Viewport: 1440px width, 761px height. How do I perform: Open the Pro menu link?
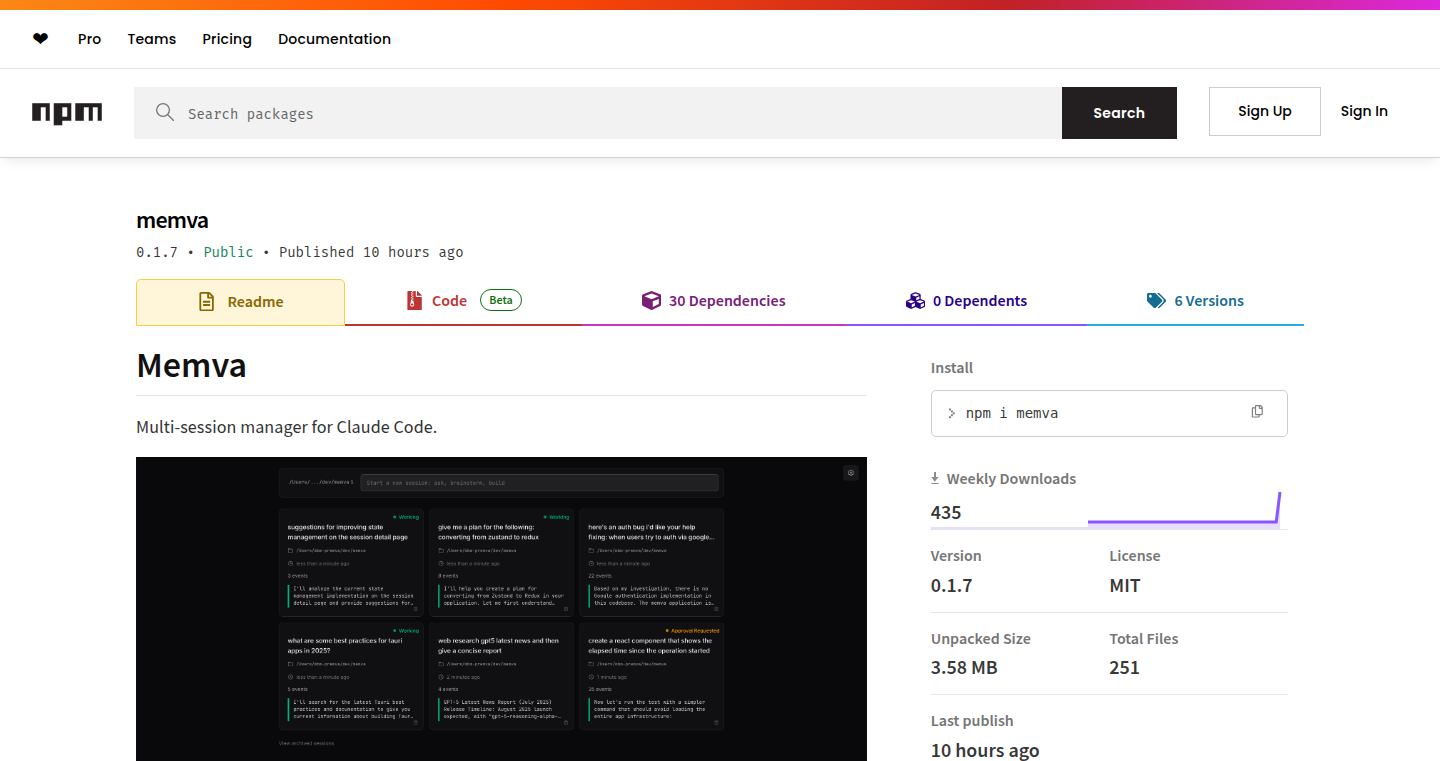[90, 39]
